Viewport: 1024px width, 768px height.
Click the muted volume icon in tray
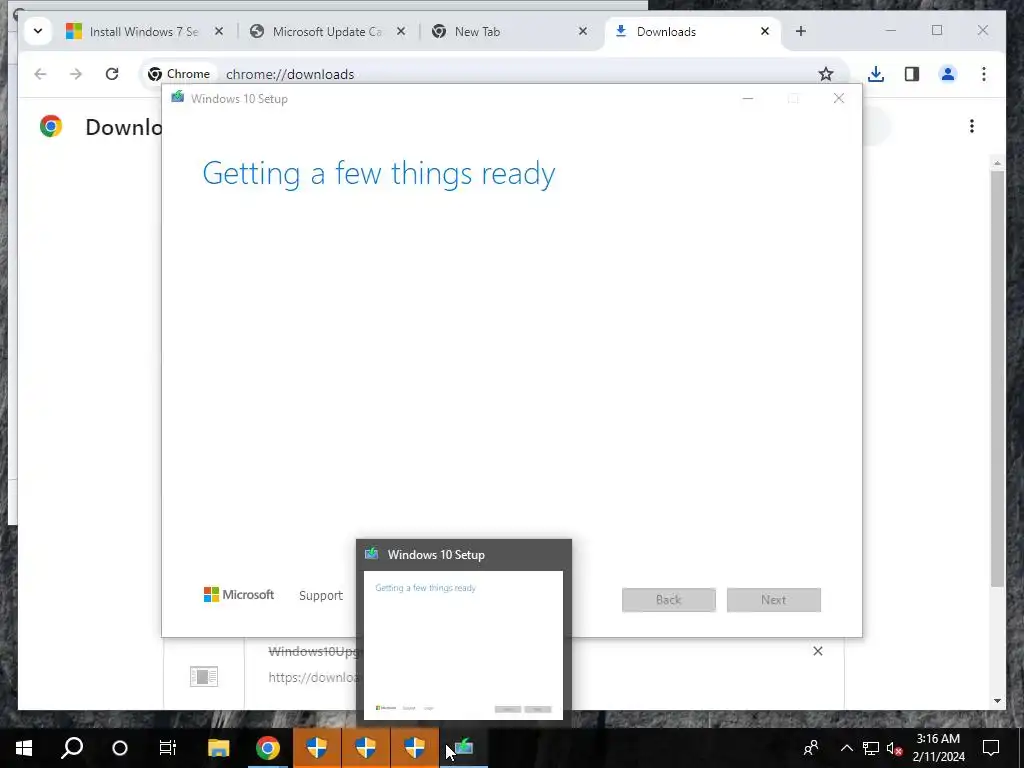click(894, 748)
